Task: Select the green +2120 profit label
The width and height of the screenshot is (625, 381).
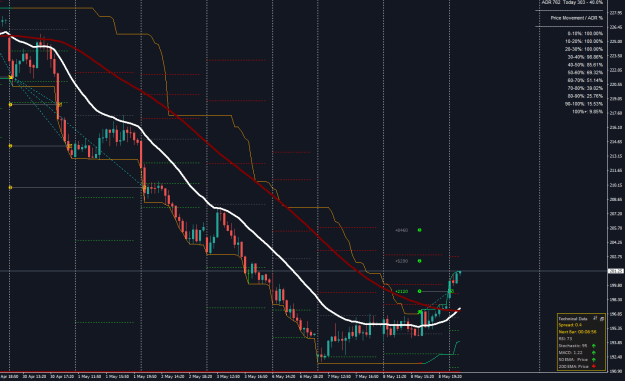Action: click(401, 291)
